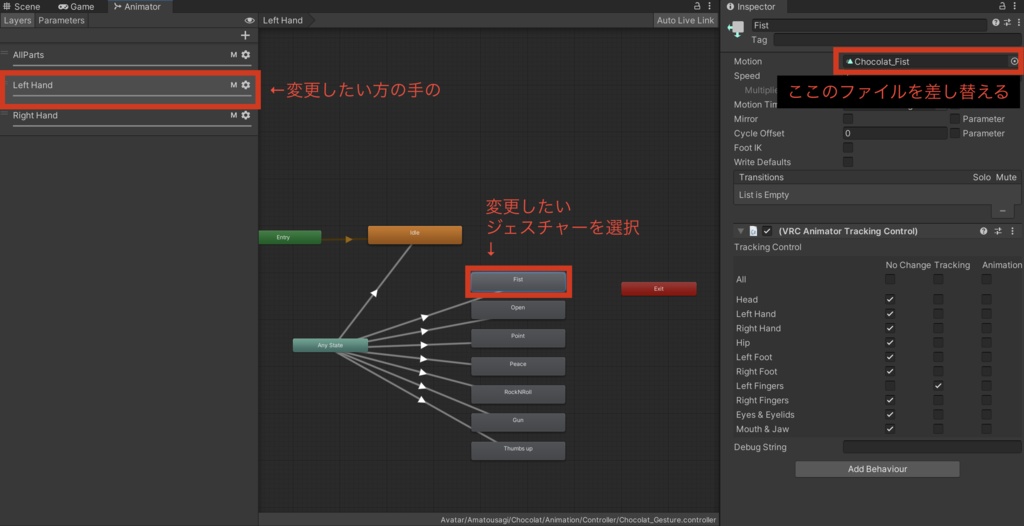Image resolution: width=1024 pixels, height=526 pixels.
Task: Open the gear settings for the Right Hand layer
Action: (x=246, y=115)
